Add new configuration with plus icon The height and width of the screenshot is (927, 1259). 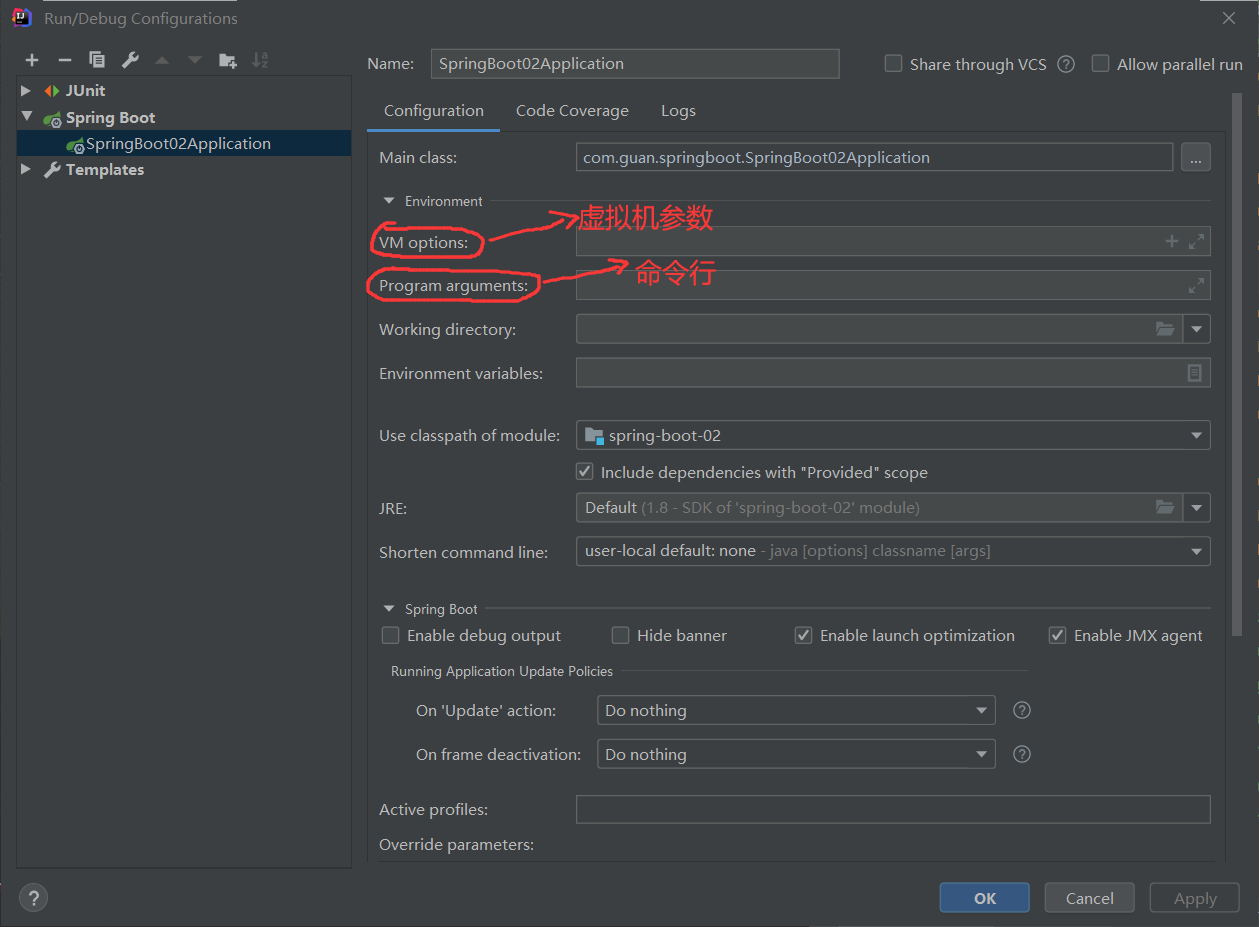coord(32,60)
